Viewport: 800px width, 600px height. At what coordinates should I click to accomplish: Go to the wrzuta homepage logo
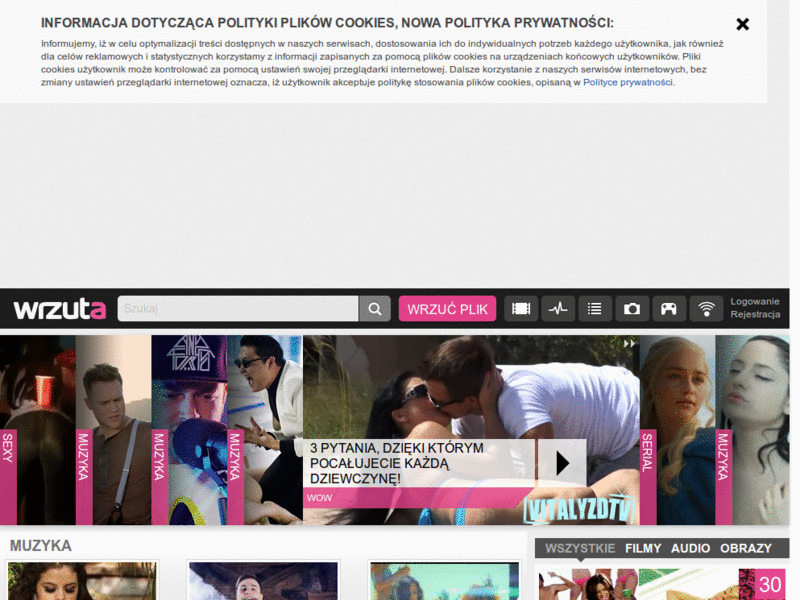(x=60, y=309)
